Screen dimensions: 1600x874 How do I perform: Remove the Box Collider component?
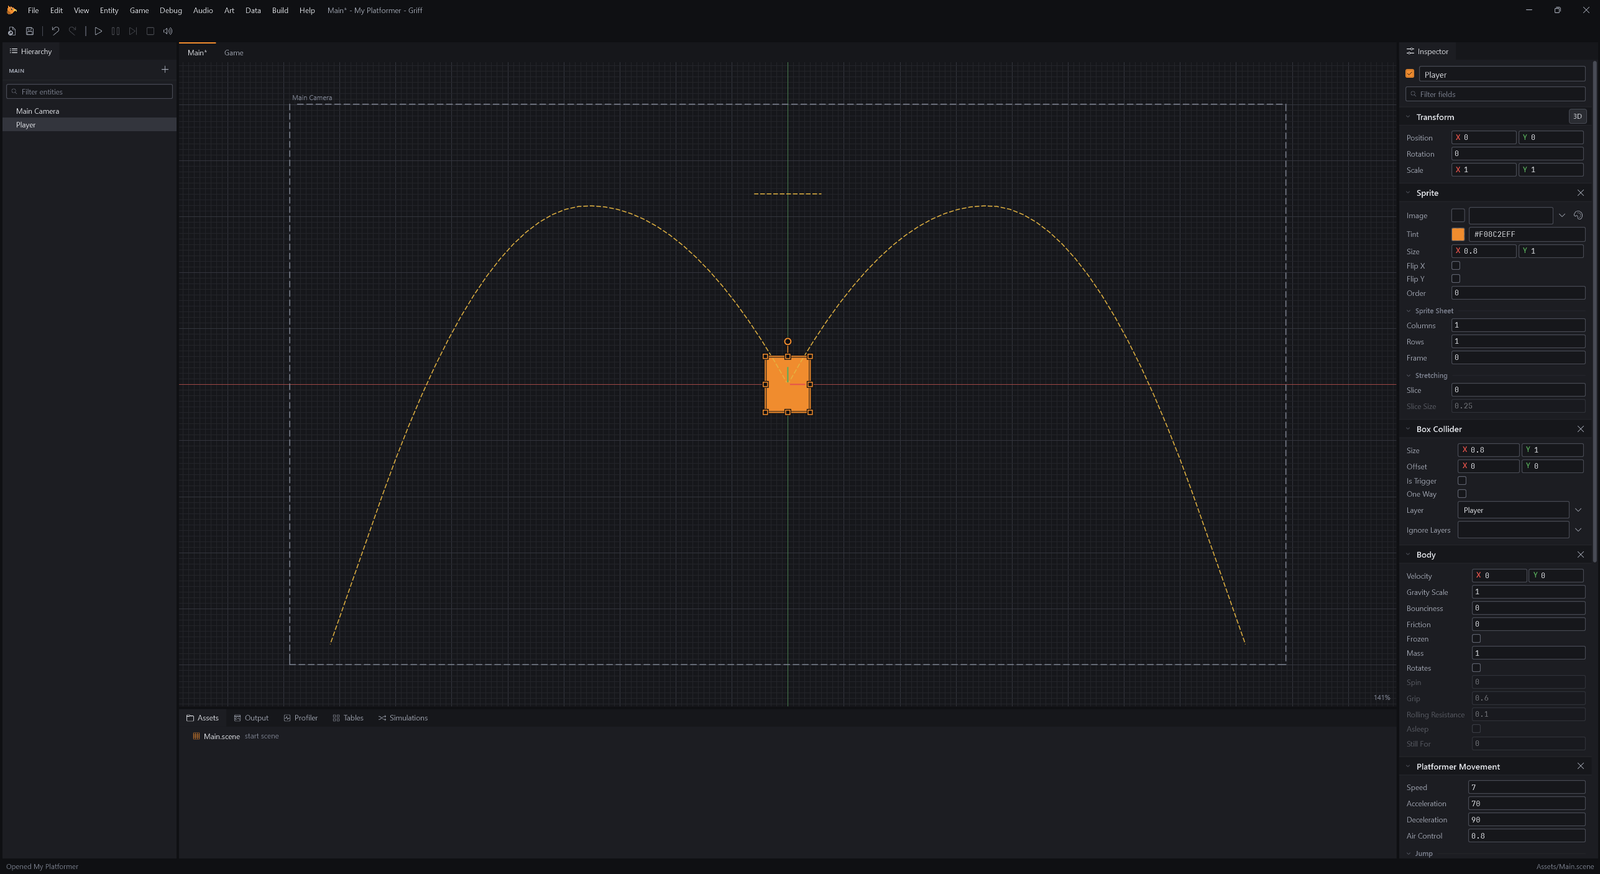[x=1580, y=429]
